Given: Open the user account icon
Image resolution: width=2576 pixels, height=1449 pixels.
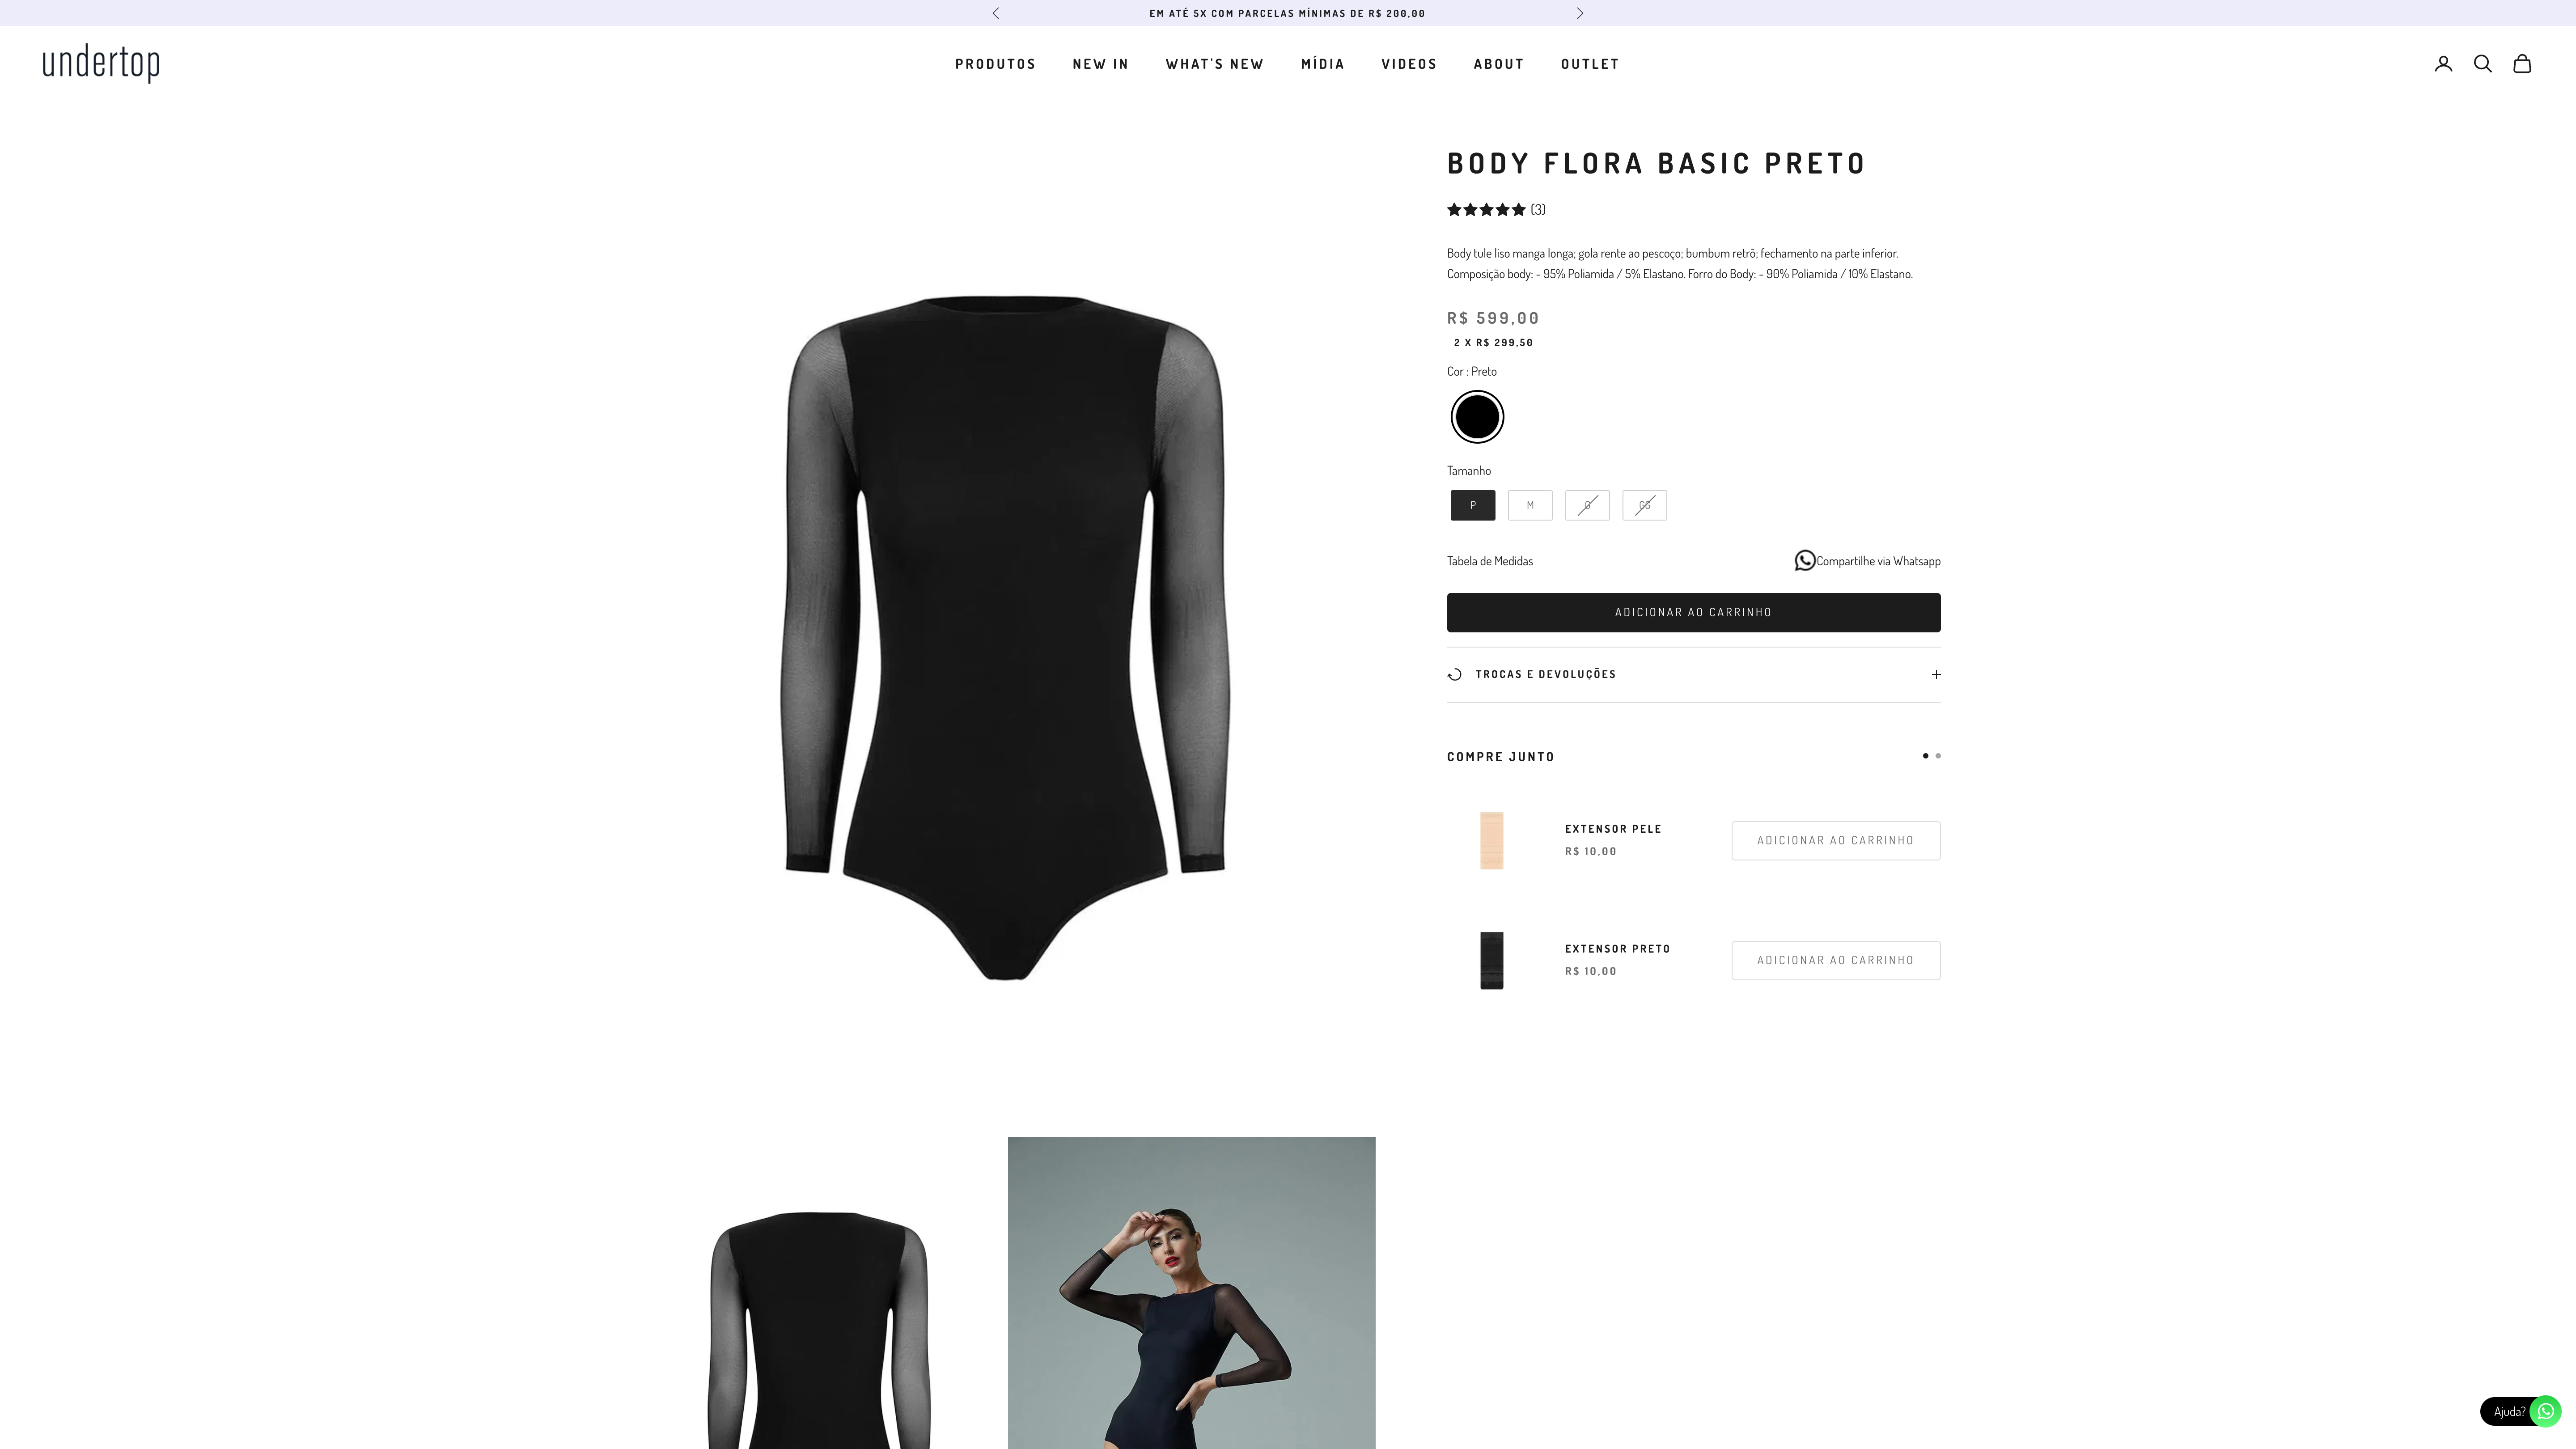Looking at the screenshot, I should tap(2443, 64).
